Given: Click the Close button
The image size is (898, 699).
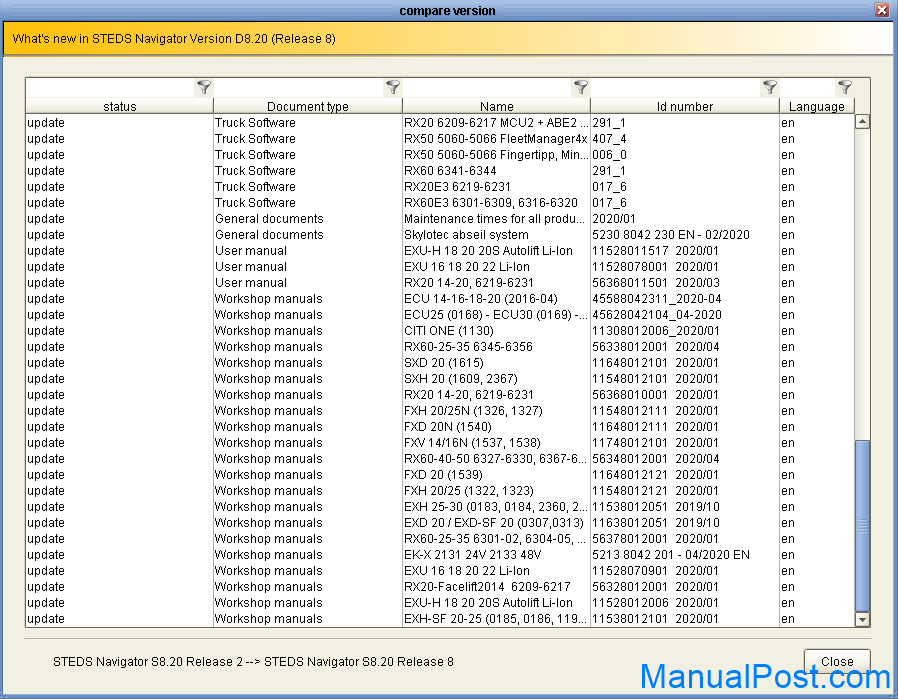Looking at the screenshot, I should coord(837,661).
